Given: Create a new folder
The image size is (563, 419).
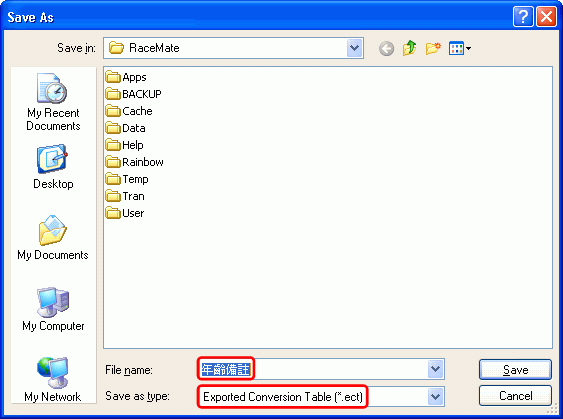Looking at the screenshot, I should [433, 48].
